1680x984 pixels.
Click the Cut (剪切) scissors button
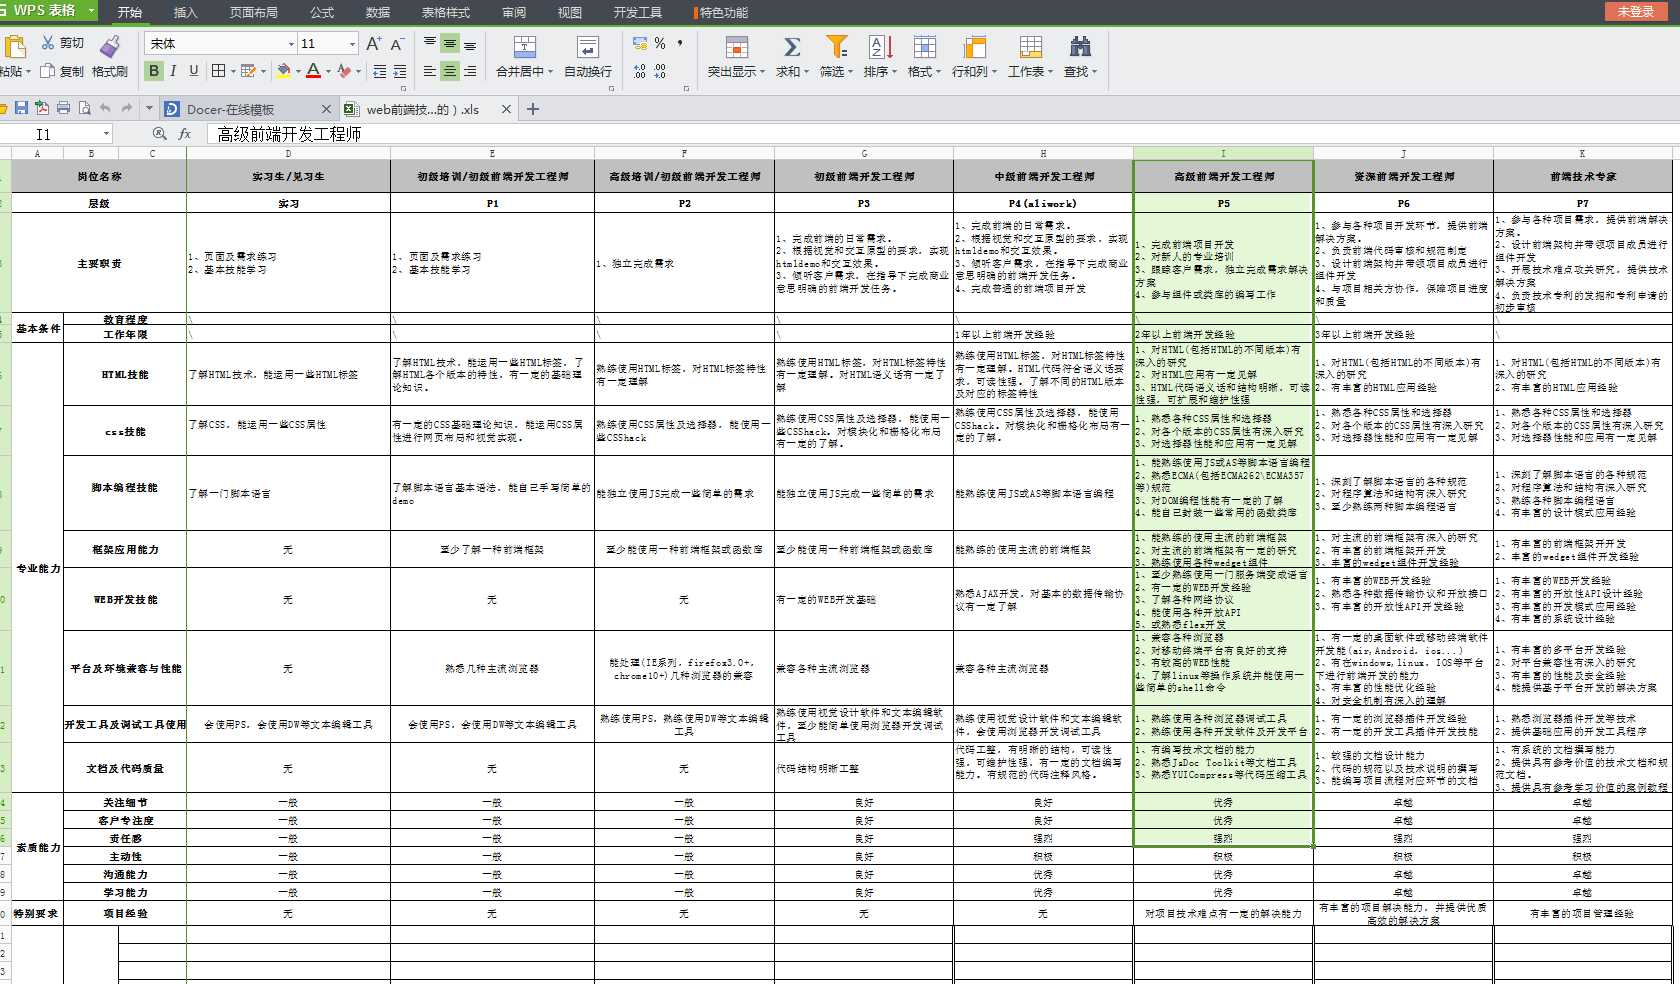[x=62, y=43]
